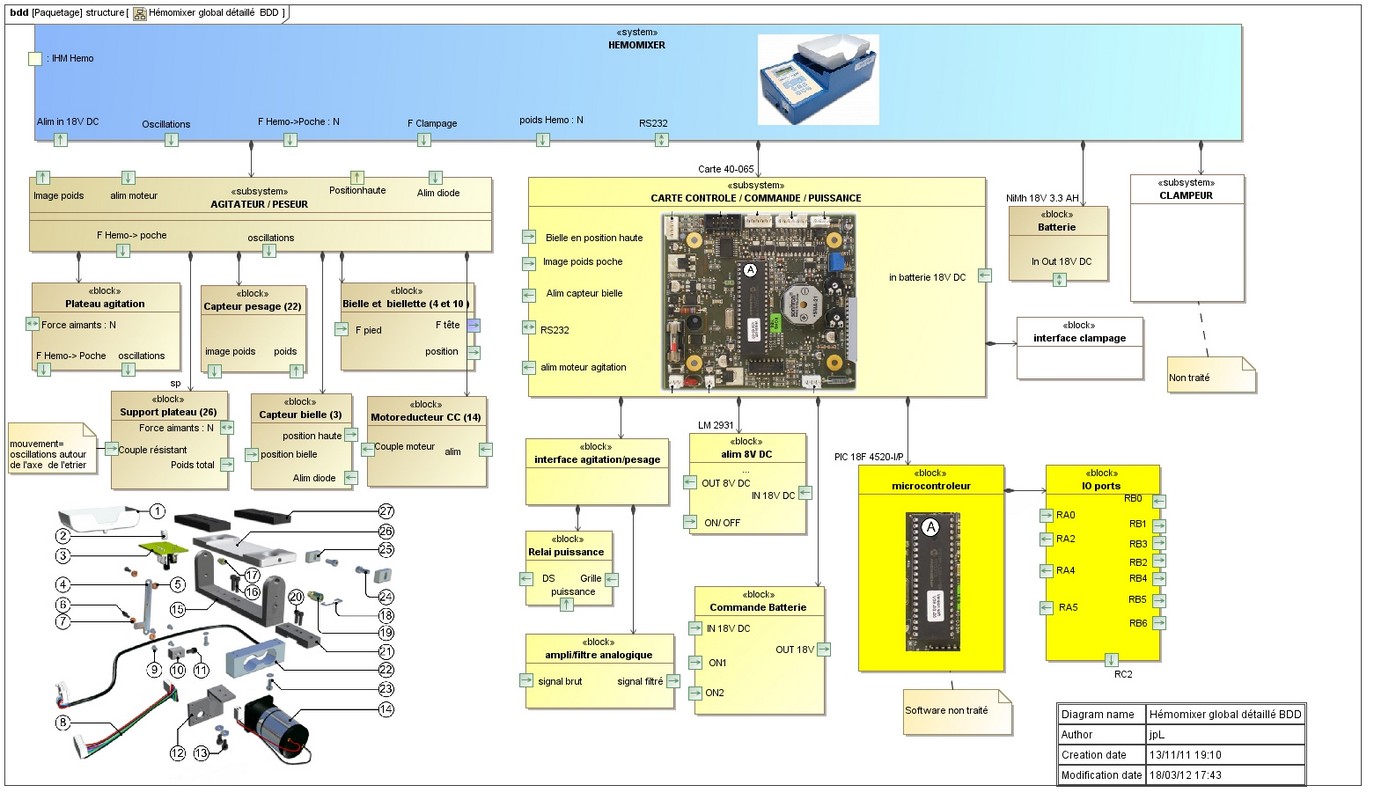Click the ON2 port on Commande Batterie
The height and width of the screenshot is (800, 1374).
(x=695, y=693)
